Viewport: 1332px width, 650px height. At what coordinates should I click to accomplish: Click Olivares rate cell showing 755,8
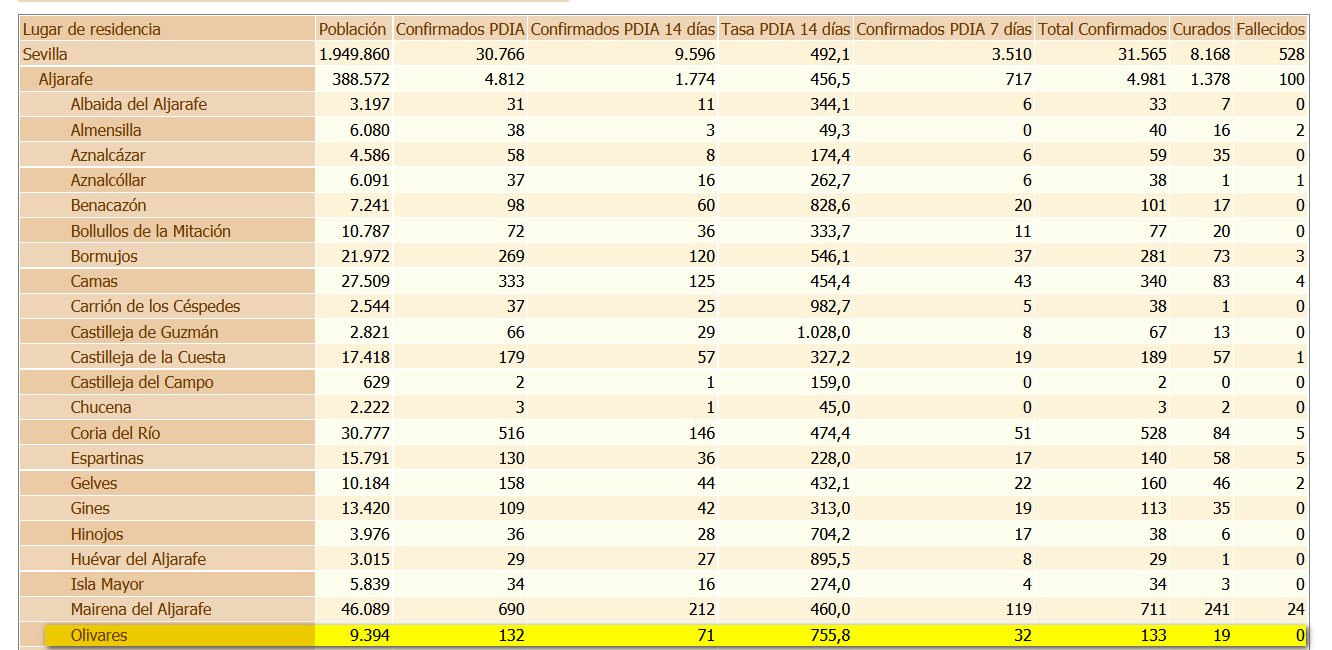pyautogui.click(x=828, y=635)
